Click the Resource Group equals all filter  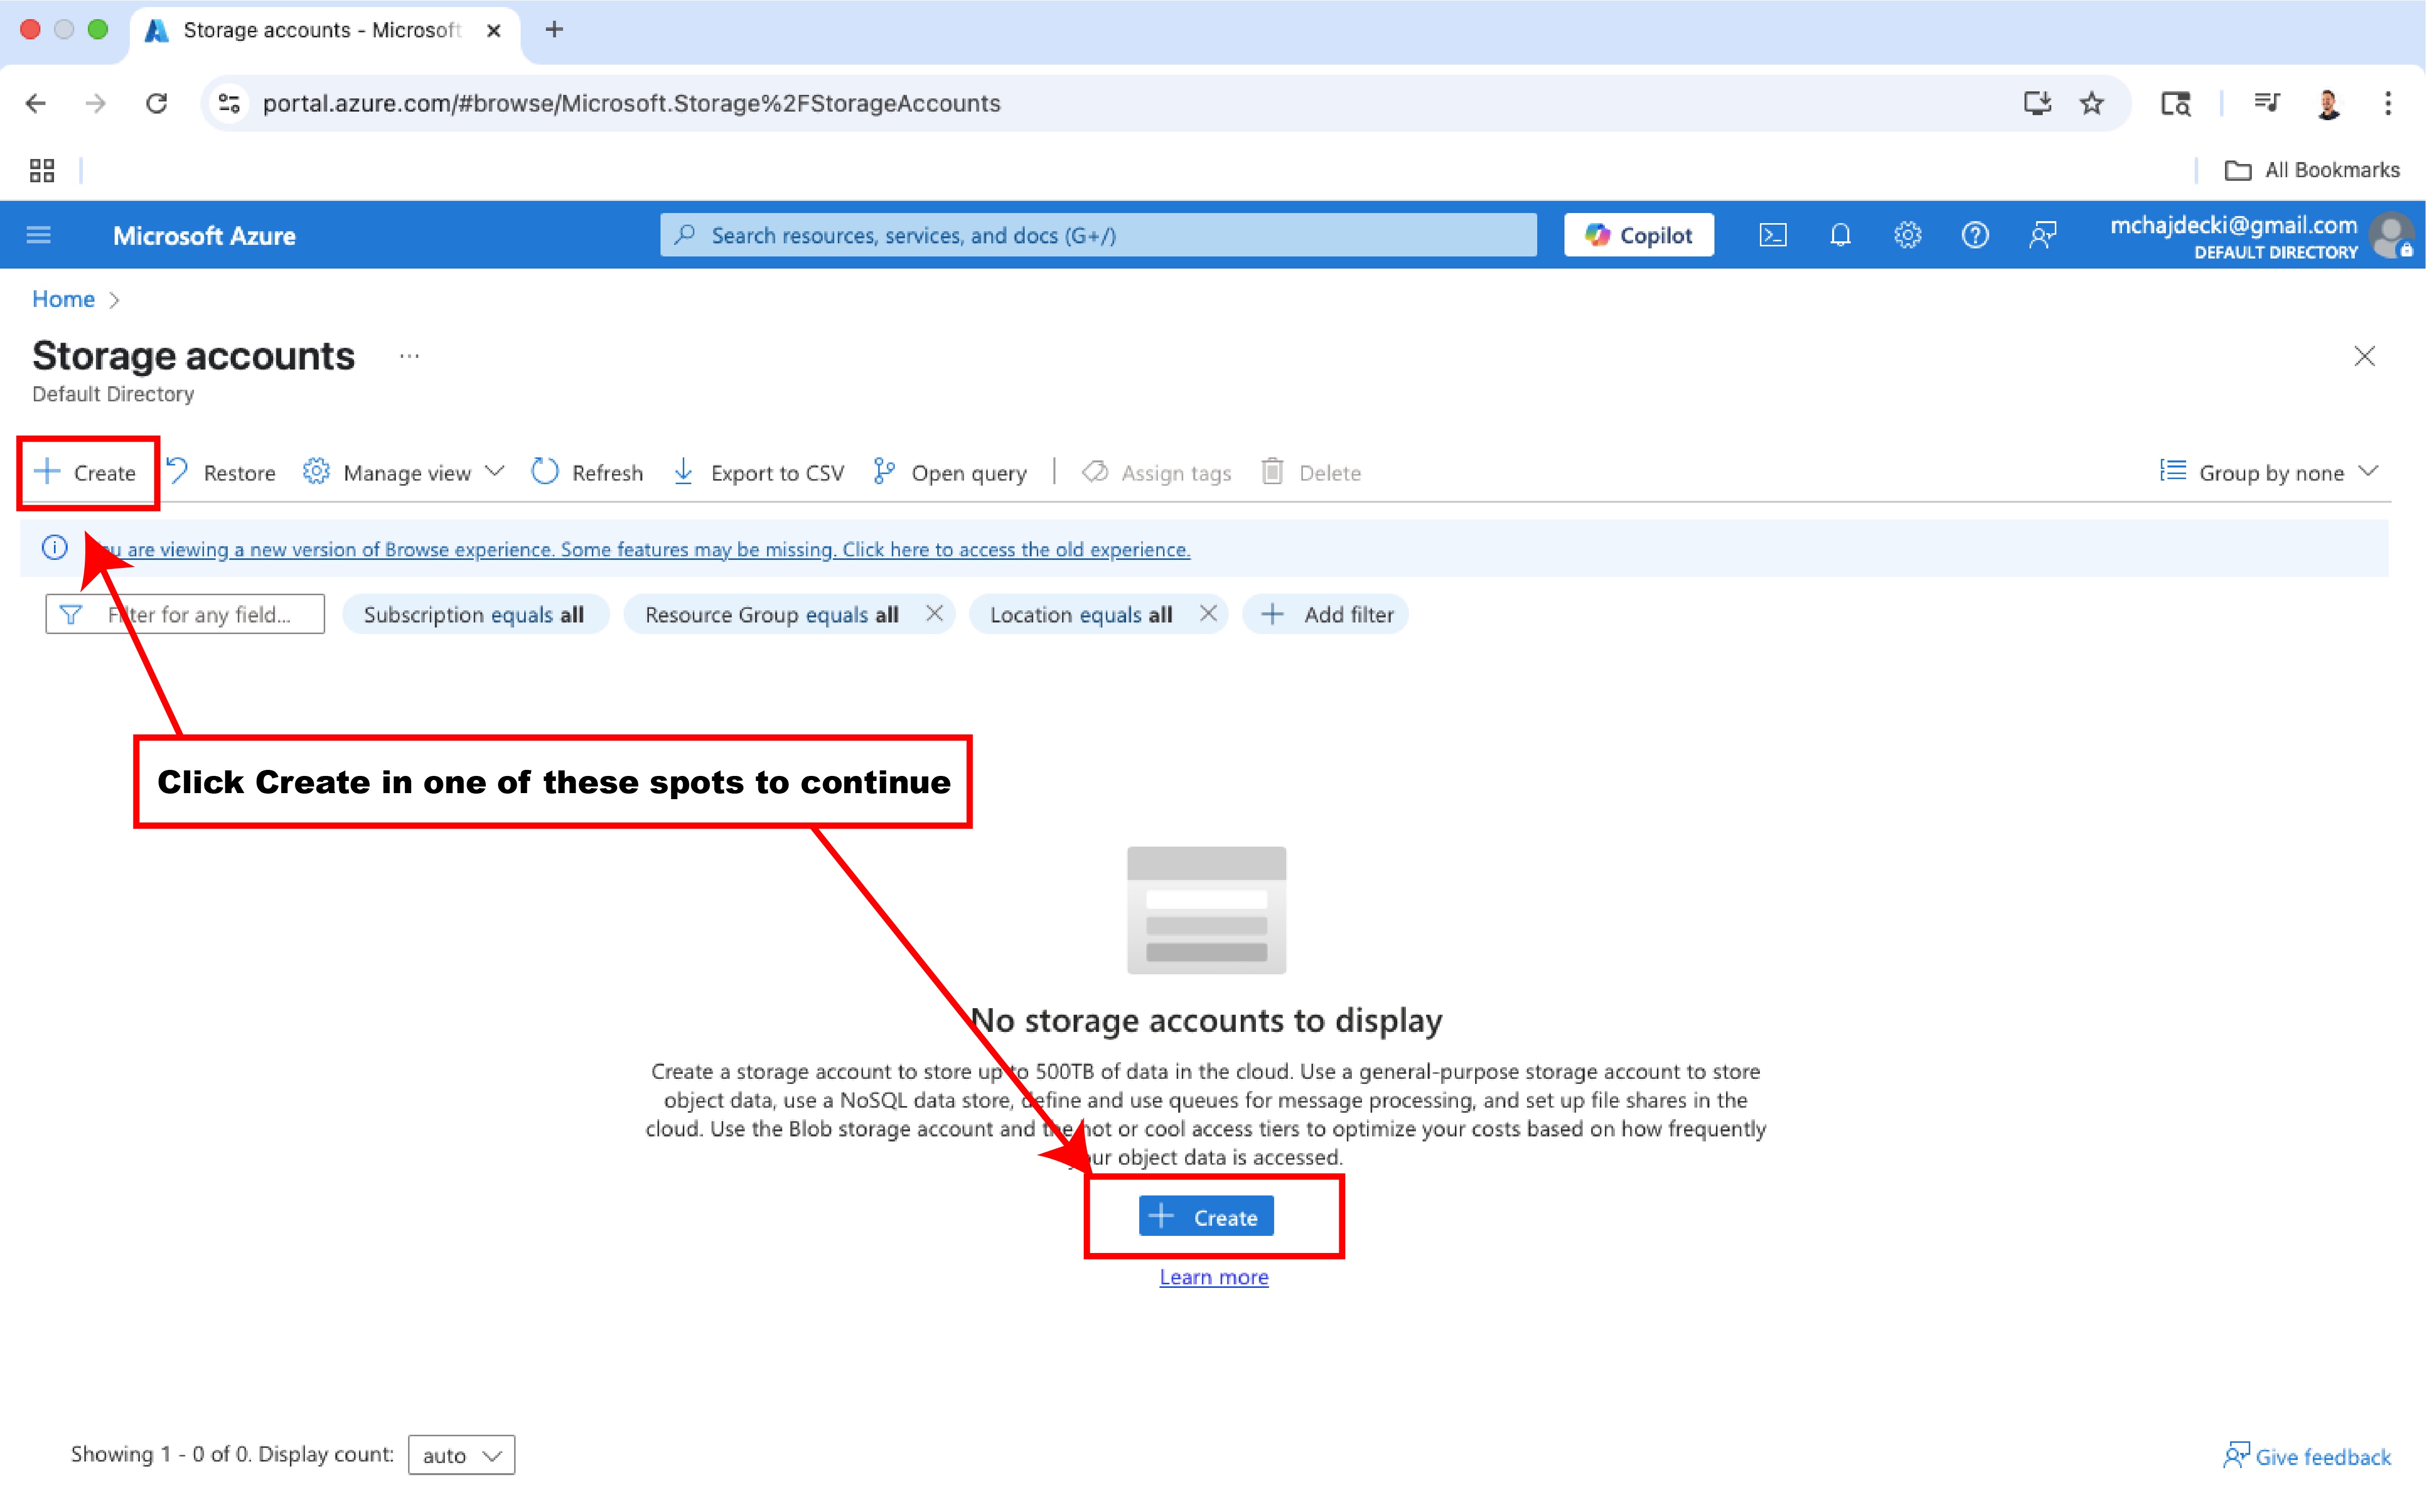click(x=771, y=614)
